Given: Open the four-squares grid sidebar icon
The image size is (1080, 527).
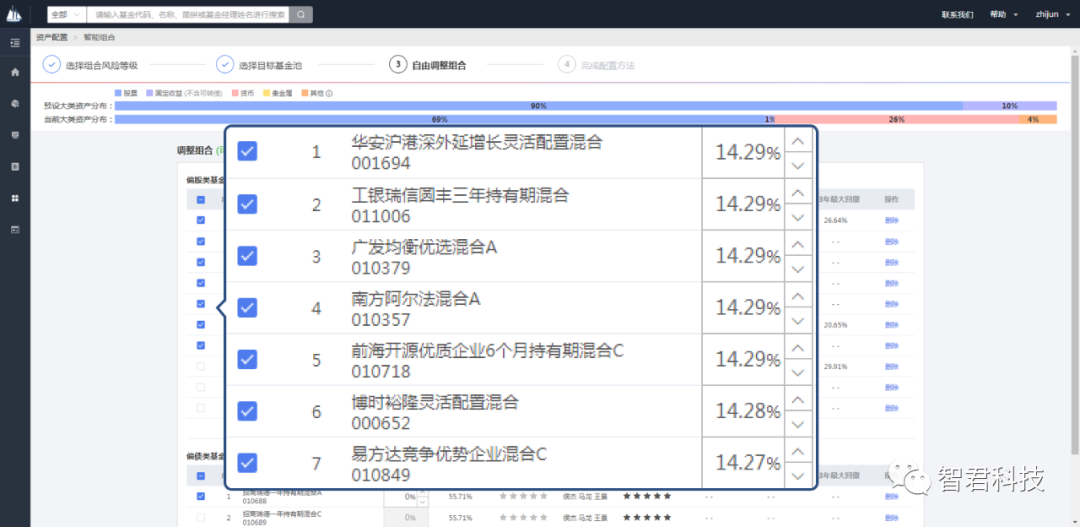Looking at the screenshot, I should pos(15,198).
